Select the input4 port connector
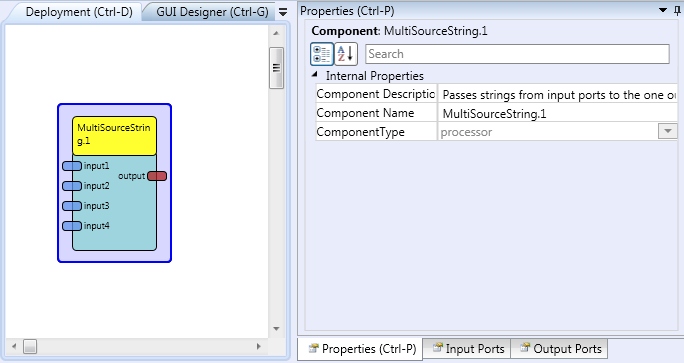Screen dimensions: 684x363 click(72, 226)
